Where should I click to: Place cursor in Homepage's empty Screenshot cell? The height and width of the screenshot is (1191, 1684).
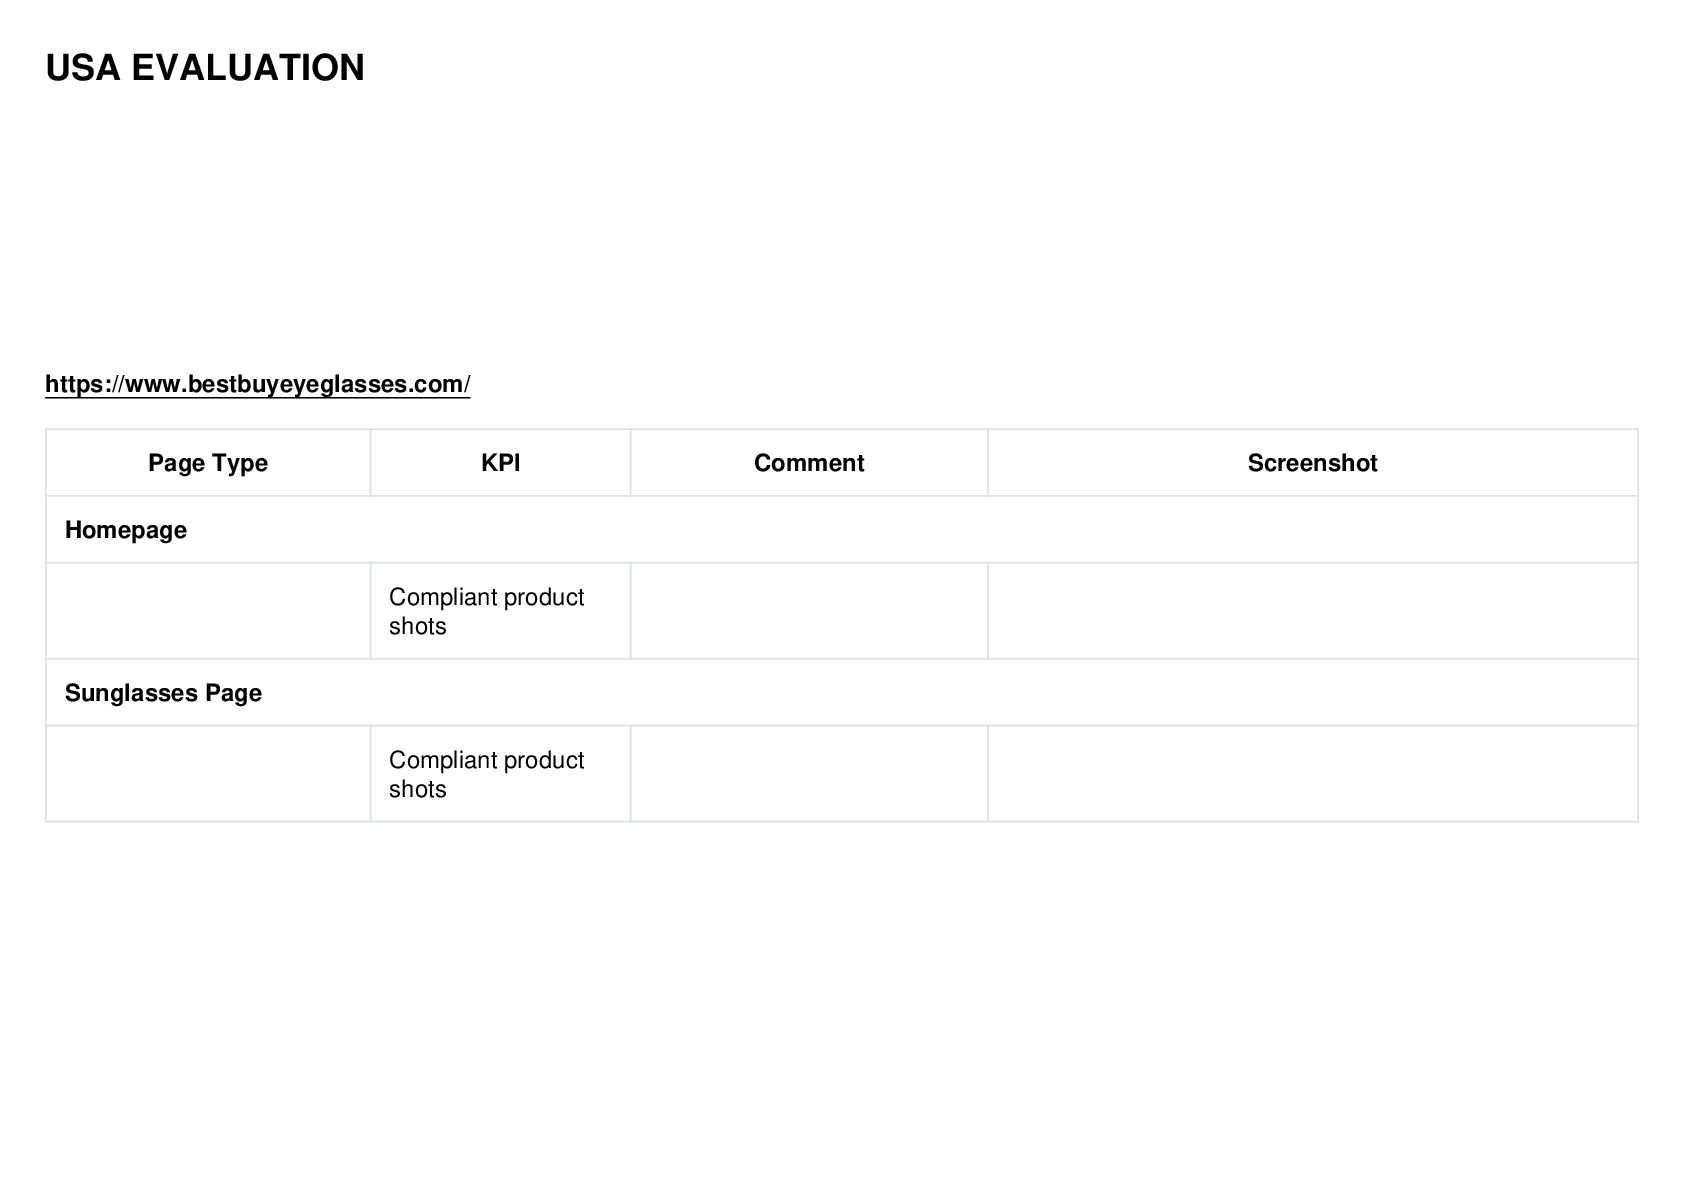[1312, 611]
